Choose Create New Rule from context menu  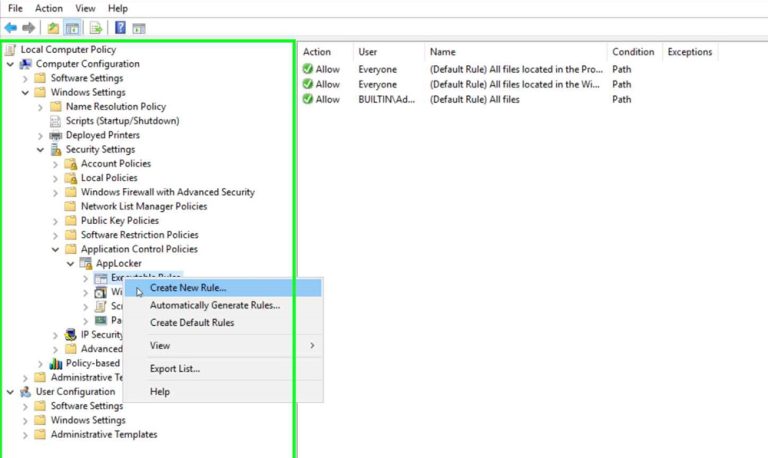pyautogui.click(x=188, y=288)
